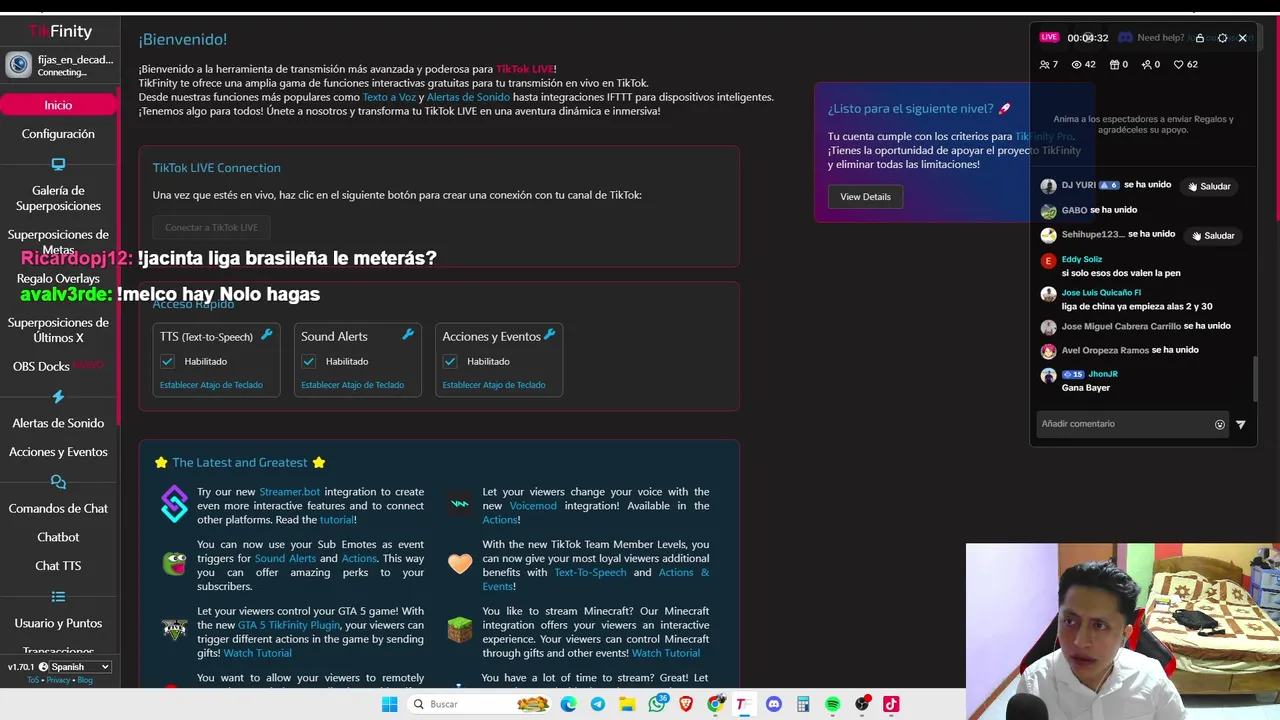Viewport: 1280px width, 720px height.
Task: Select the Inicio sidebar item
Action: pyautogui.click(x=58, y=105)
